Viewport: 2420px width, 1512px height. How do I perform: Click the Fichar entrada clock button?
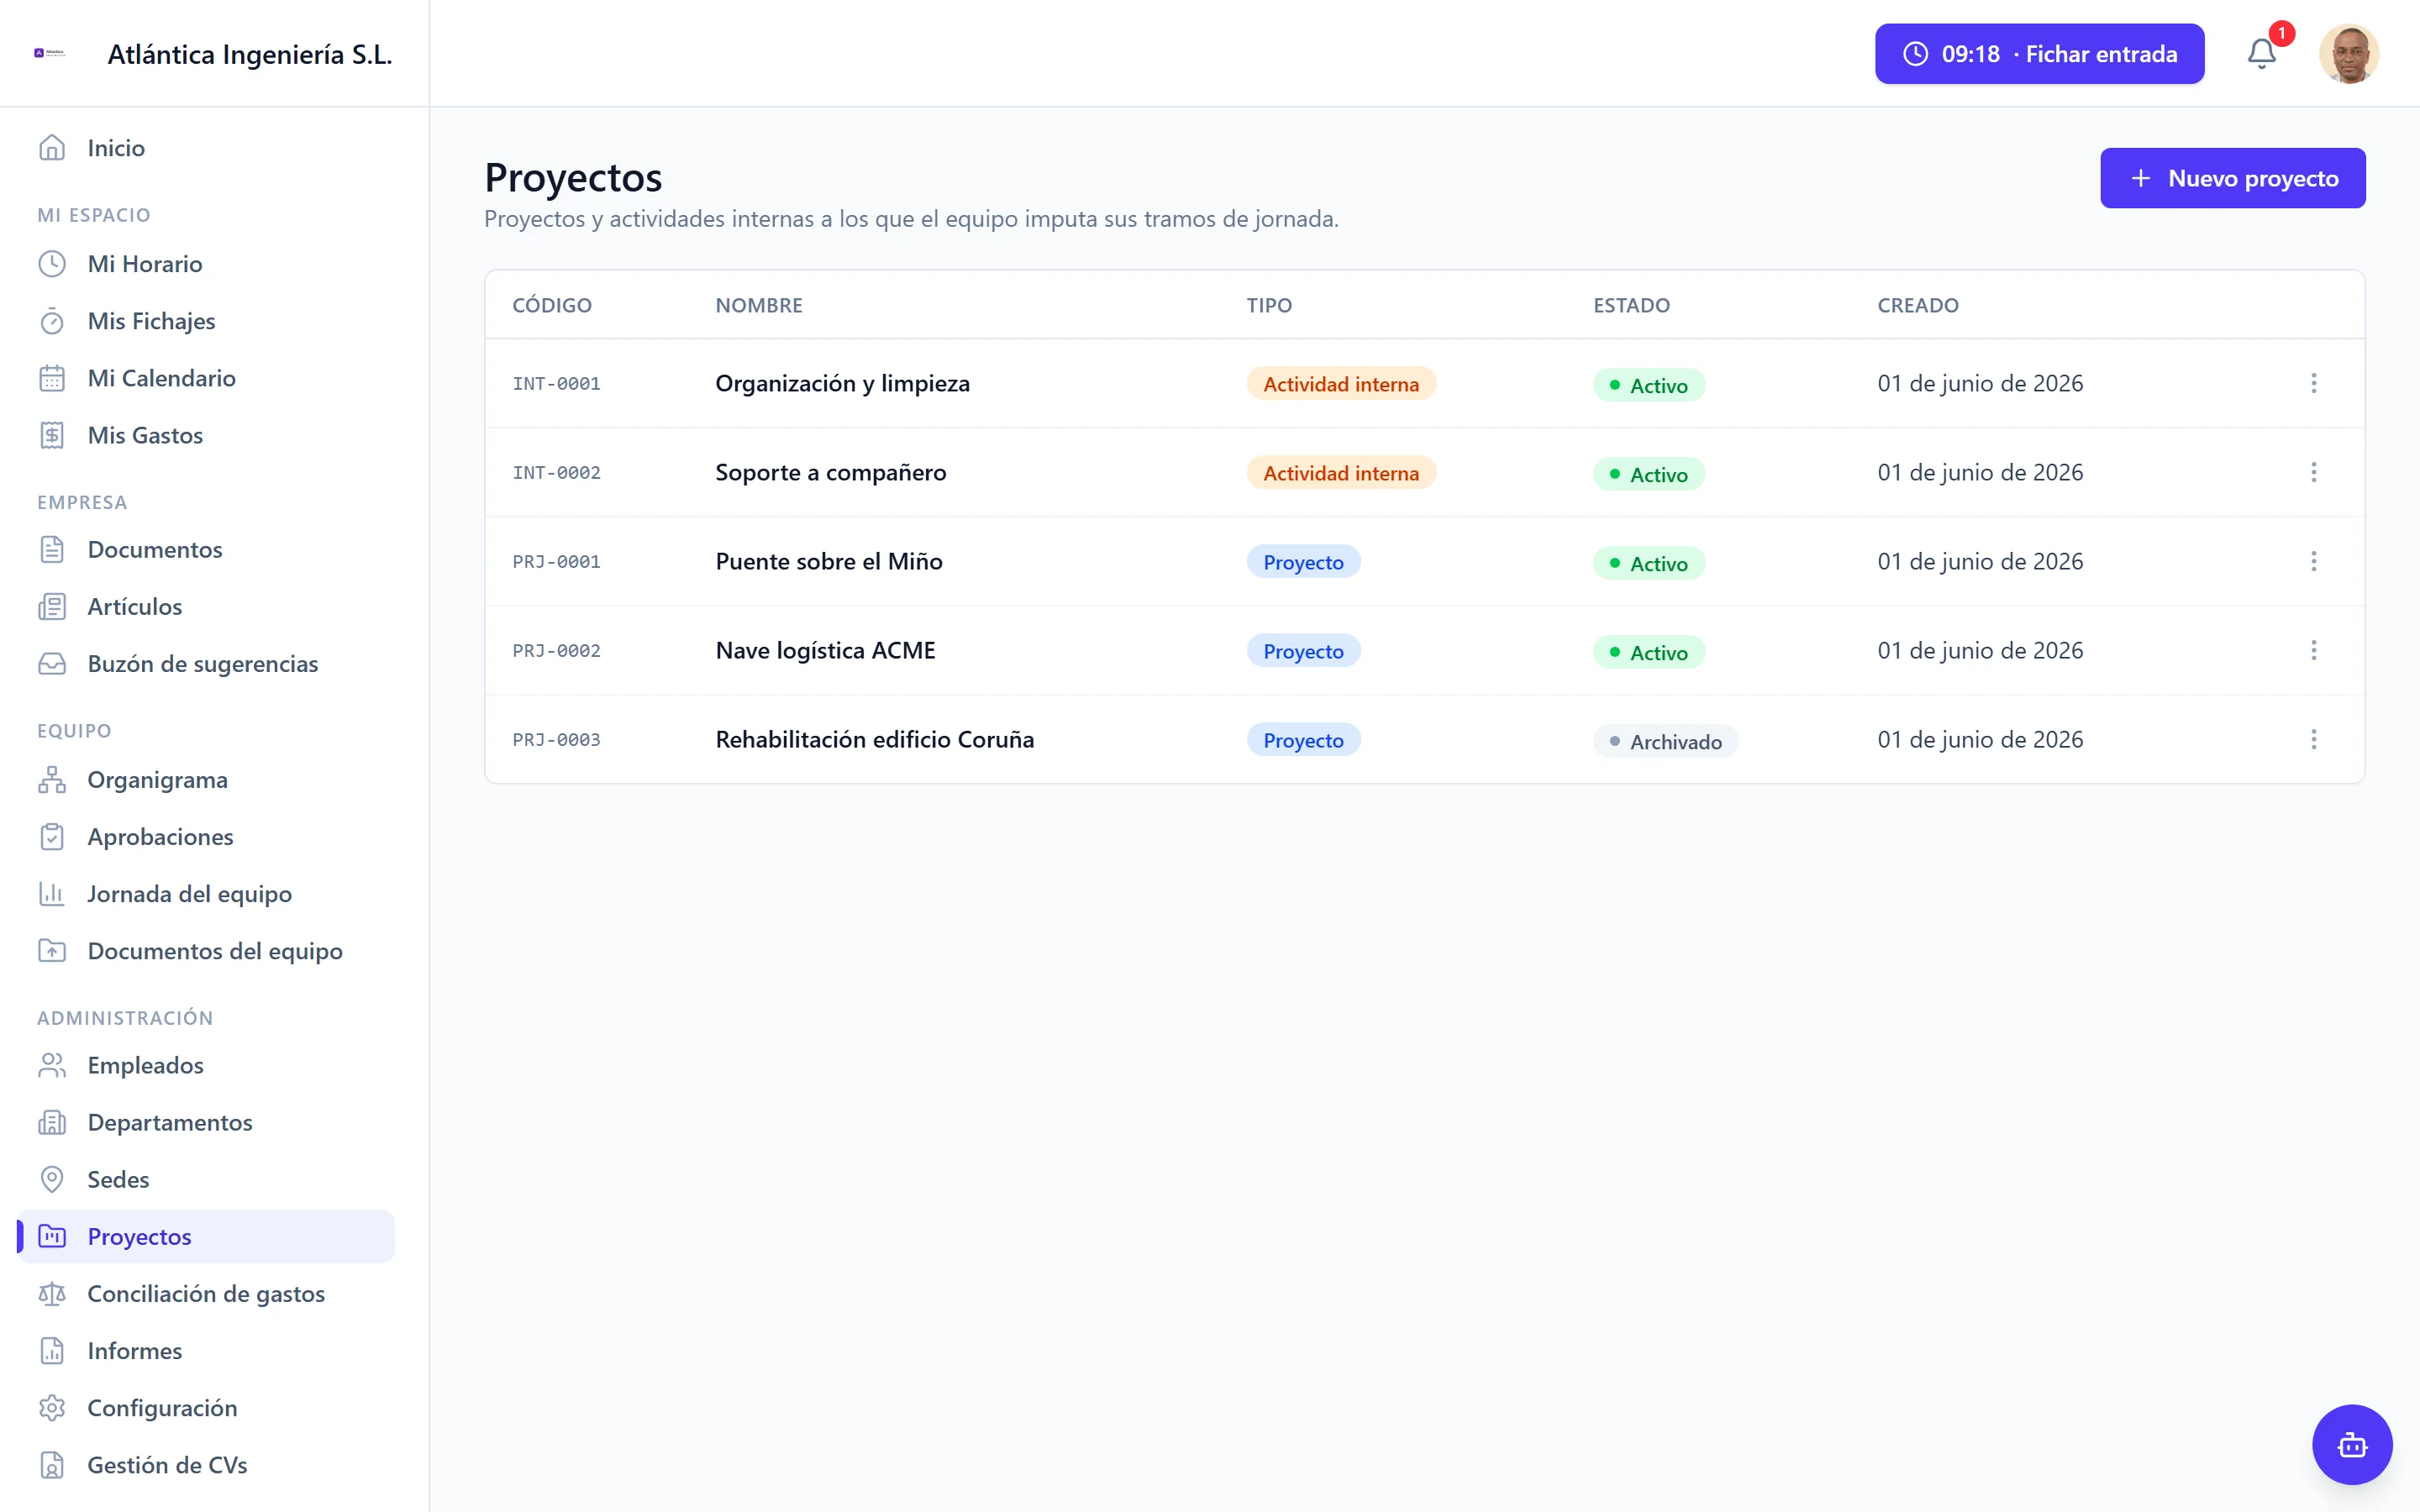[x=2039, y=54]
